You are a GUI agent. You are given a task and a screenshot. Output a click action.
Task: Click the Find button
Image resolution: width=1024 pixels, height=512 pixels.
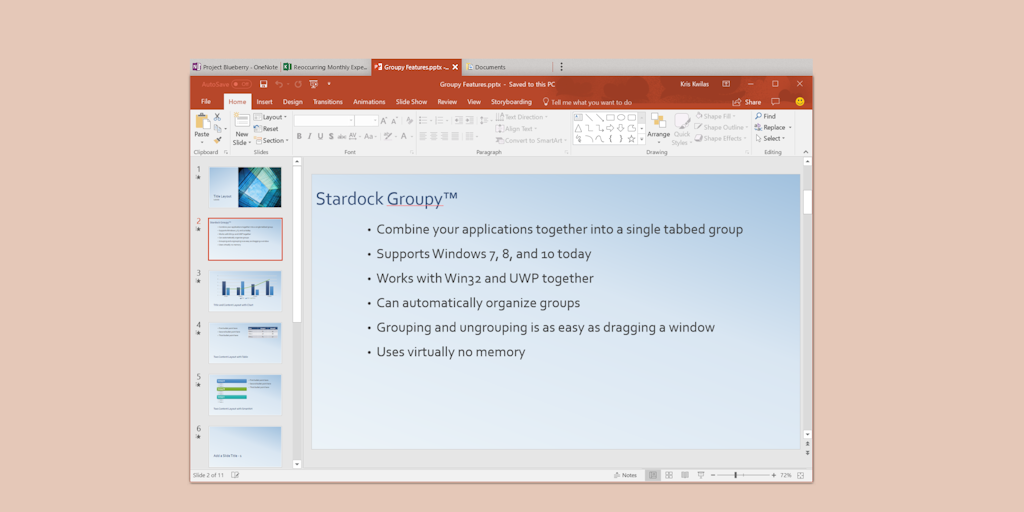(765, 116)
